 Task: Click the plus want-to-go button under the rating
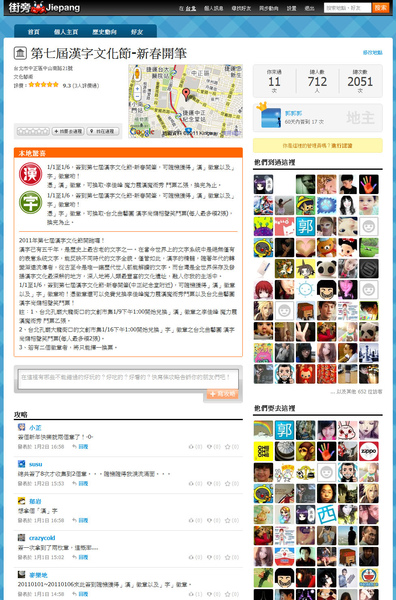[x=68, y=131]
